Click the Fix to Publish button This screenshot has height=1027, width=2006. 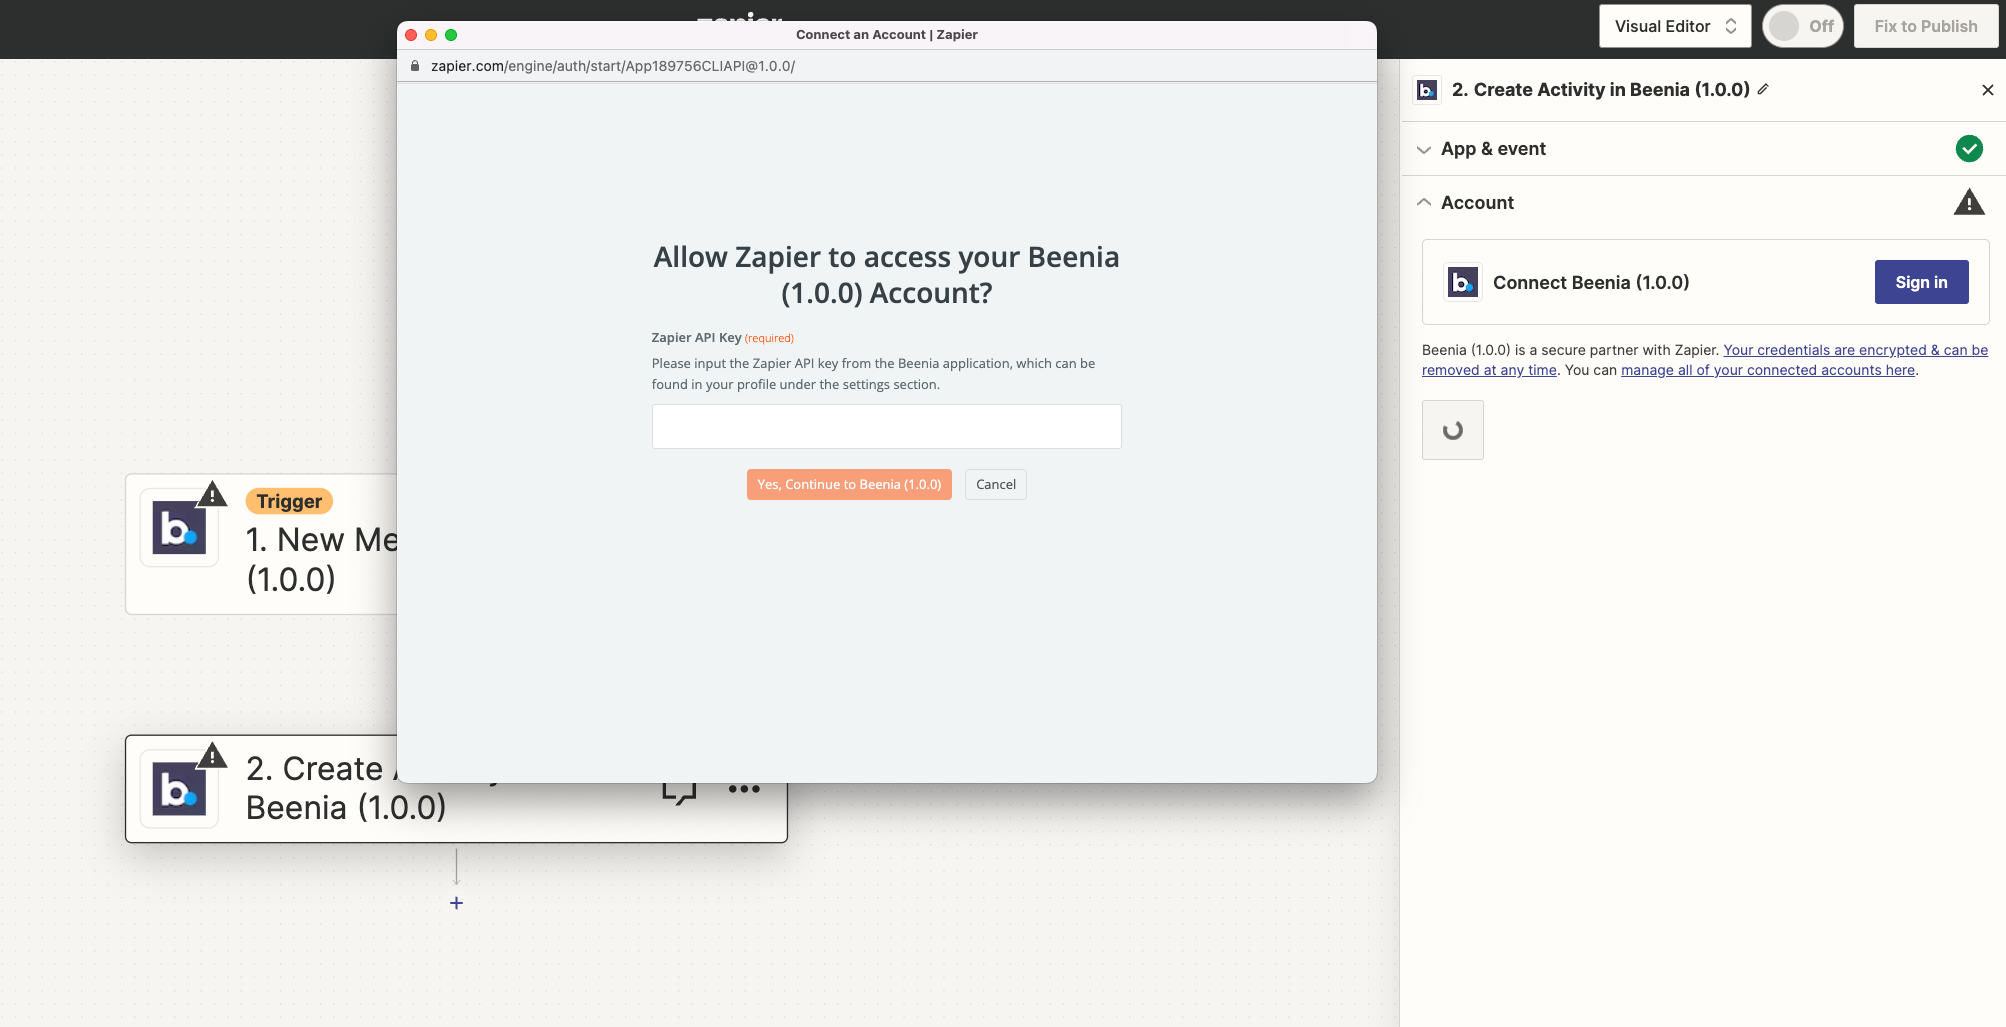click(x=1925, y=26)
